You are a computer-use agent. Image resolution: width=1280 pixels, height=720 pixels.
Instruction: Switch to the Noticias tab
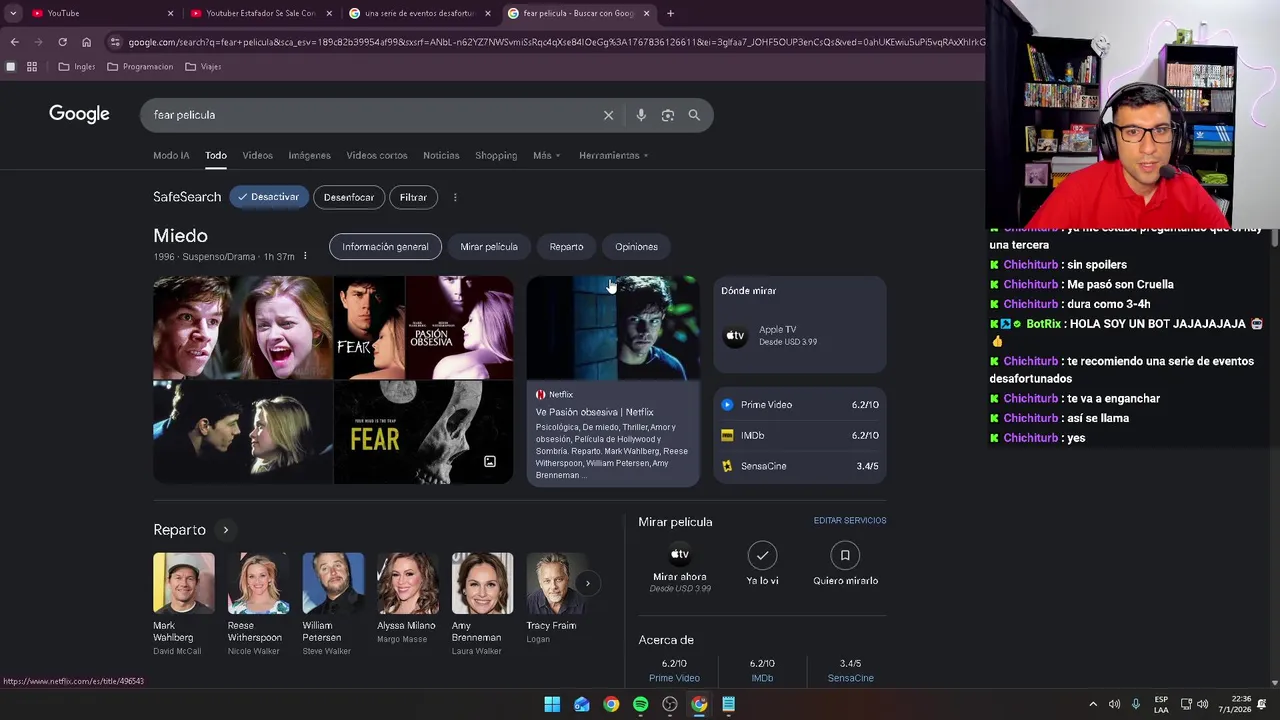[x=441, y=155]
